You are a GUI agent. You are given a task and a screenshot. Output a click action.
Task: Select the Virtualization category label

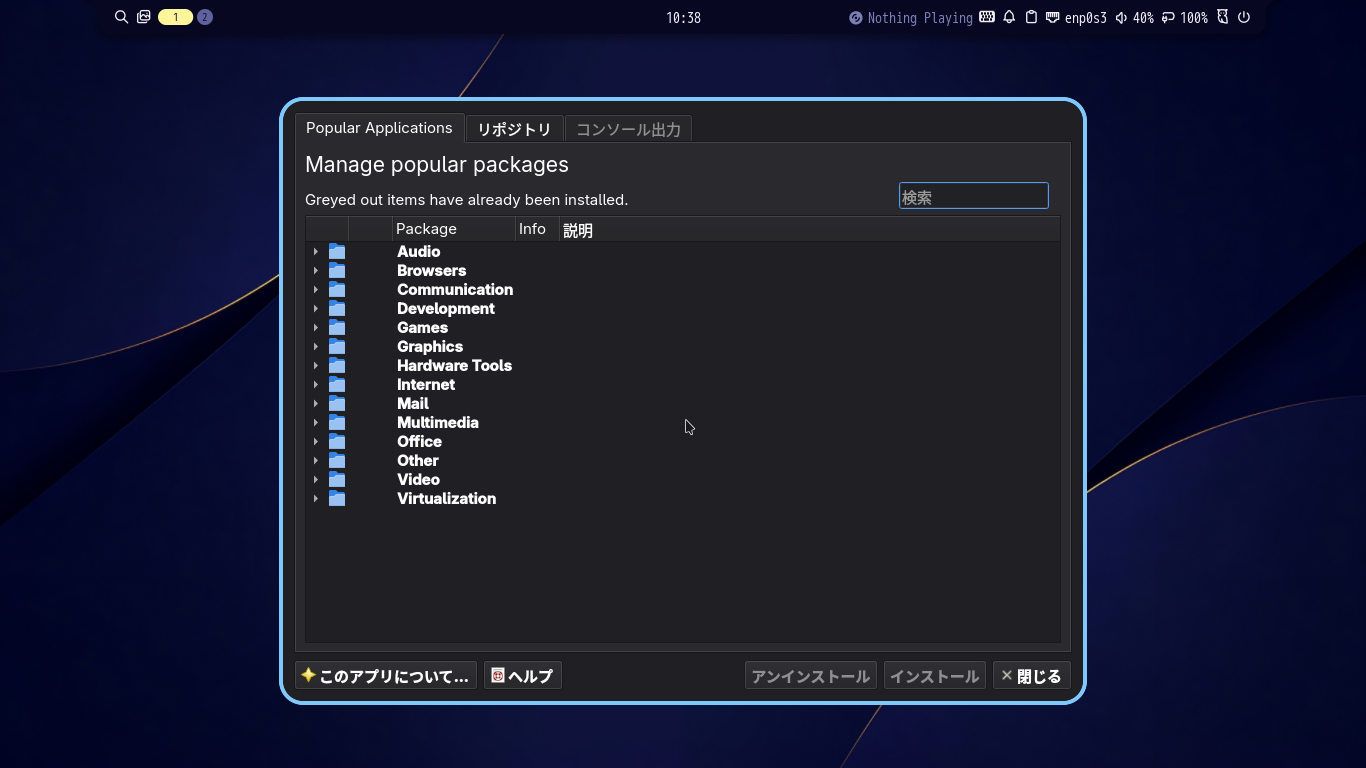coord(446,499)
